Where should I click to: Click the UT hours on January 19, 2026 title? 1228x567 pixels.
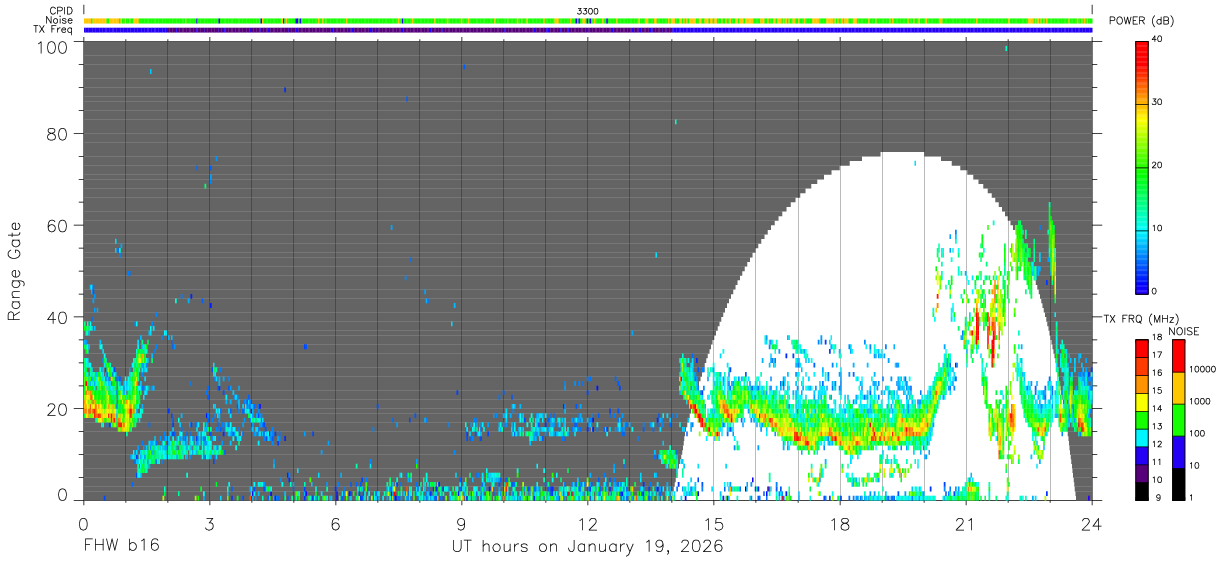(x=587, y=547)
